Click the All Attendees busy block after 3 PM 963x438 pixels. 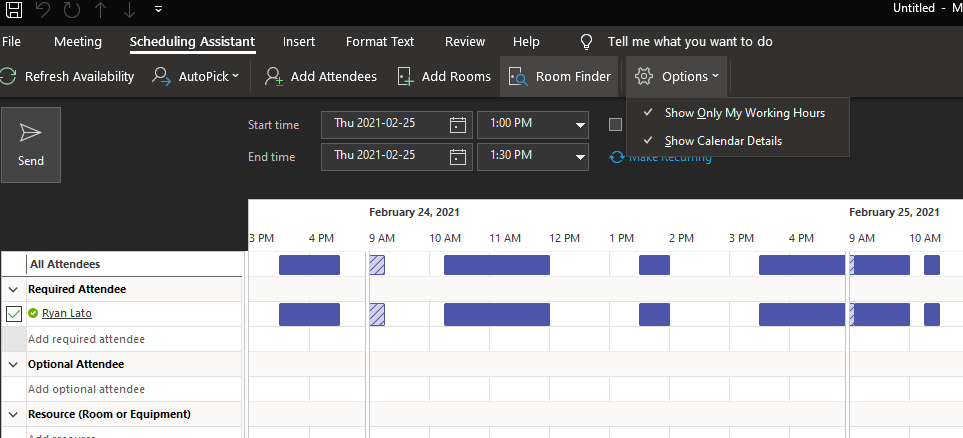coord(802,265)
